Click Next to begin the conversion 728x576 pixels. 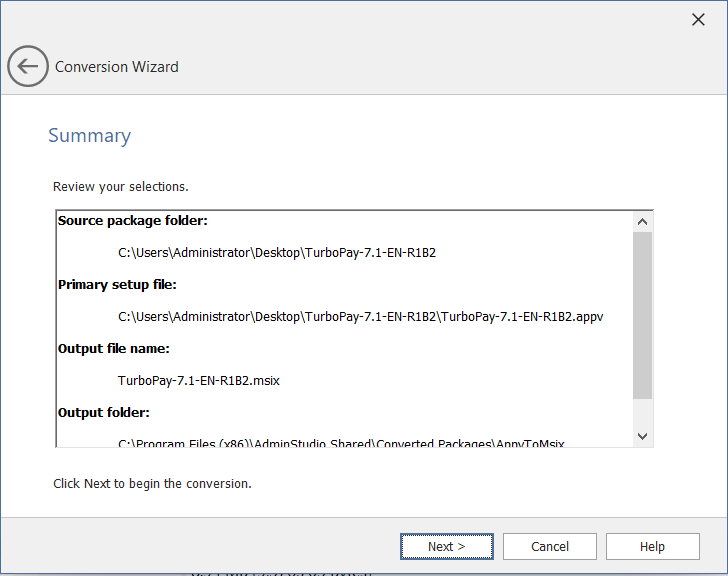point(446,546)
